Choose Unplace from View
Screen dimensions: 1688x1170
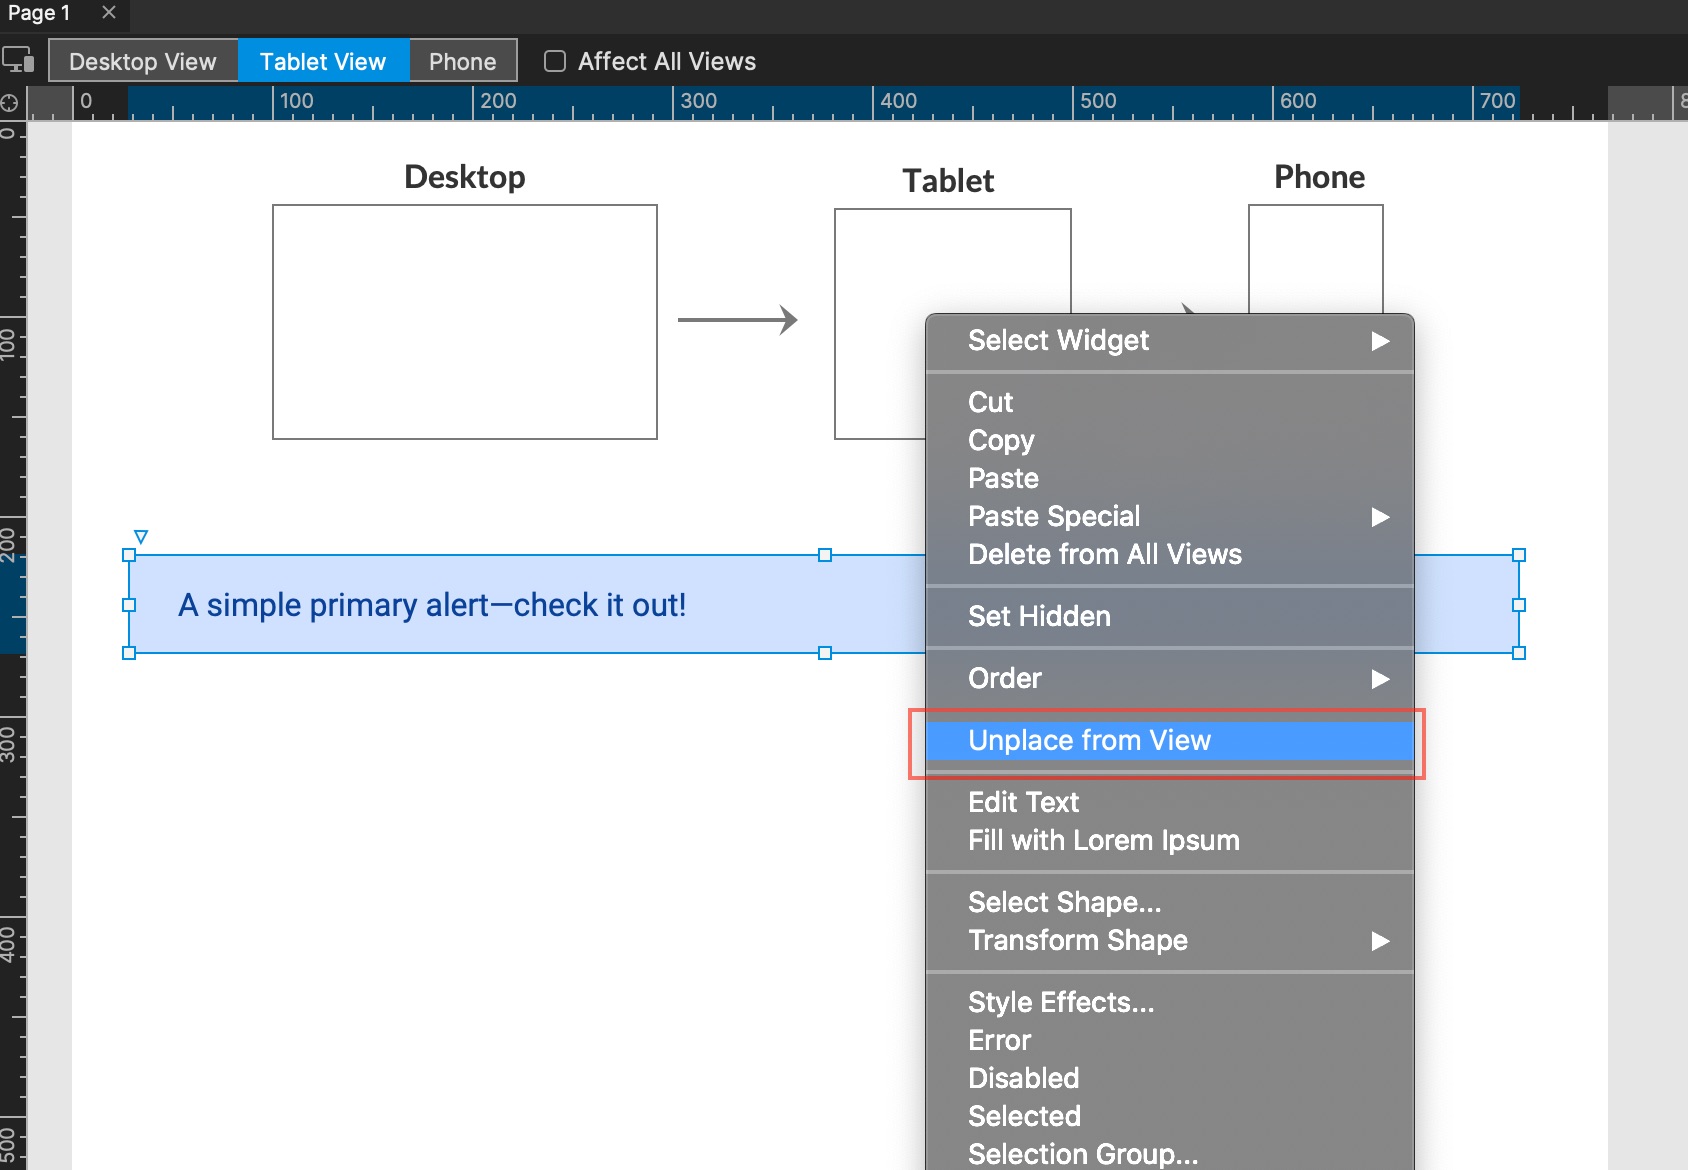1089,741
